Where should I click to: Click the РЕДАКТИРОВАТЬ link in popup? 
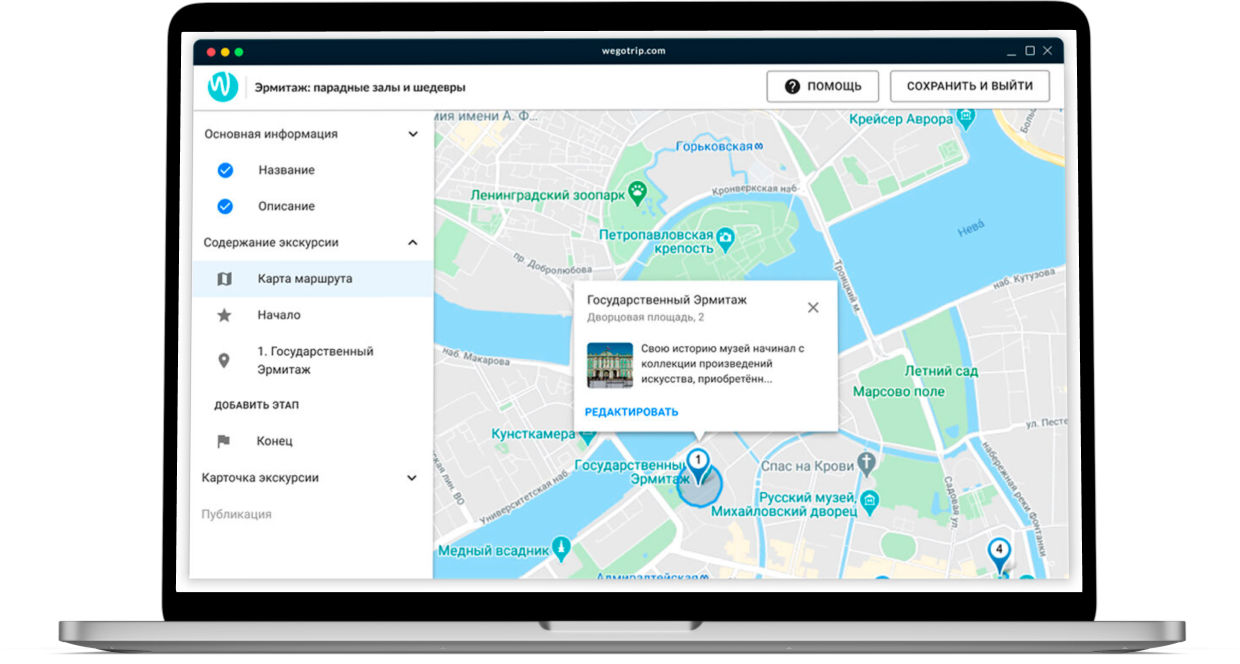pyautogui.click(x=631, y=412)
